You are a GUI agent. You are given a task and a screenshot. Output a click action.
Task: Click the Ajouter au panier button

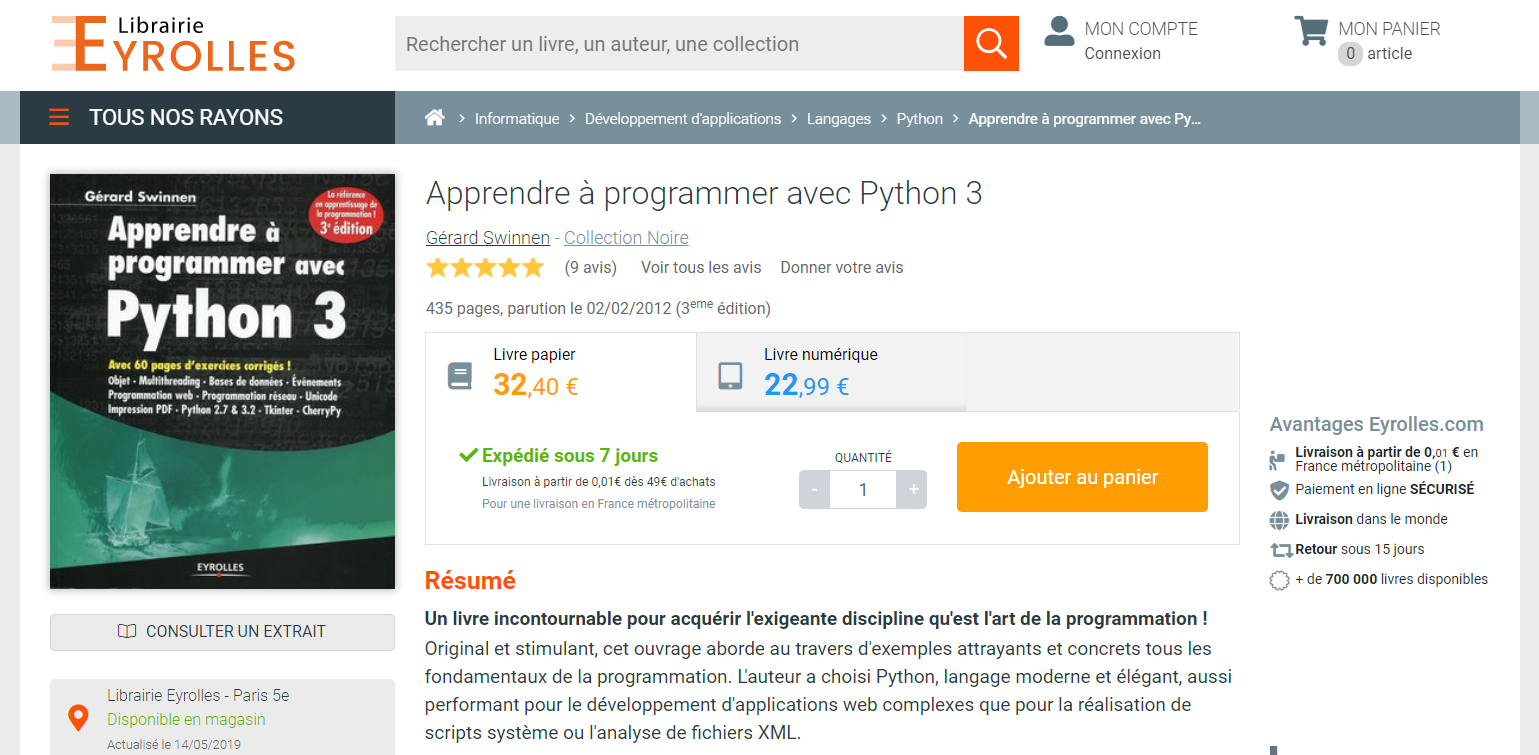1081,476
